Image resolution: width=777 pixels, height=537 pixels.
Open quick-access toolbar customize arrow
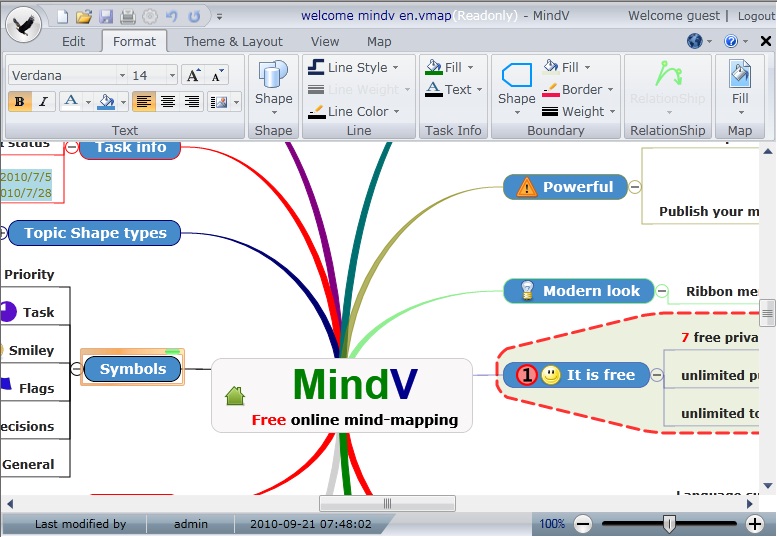point(219,16)
